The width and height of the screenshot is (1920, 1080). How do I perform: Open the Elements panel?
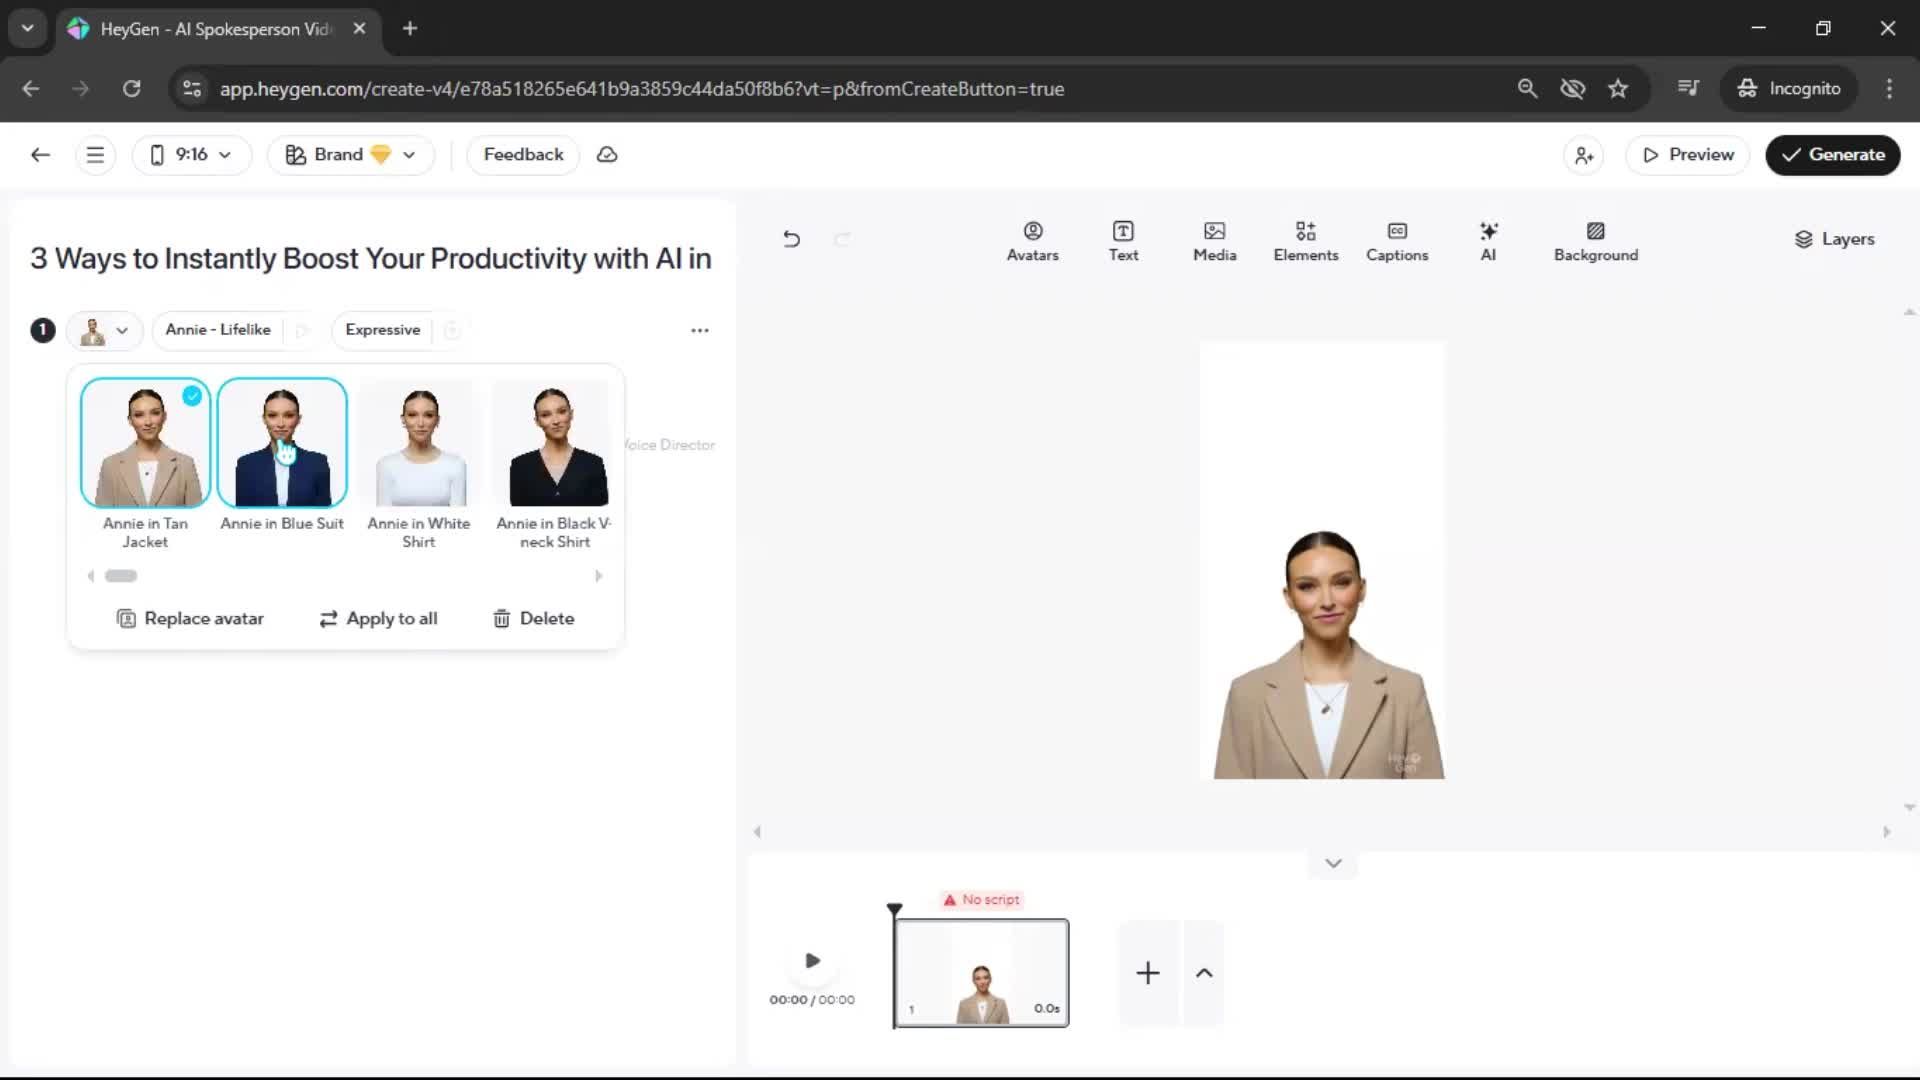point(1305,241)
